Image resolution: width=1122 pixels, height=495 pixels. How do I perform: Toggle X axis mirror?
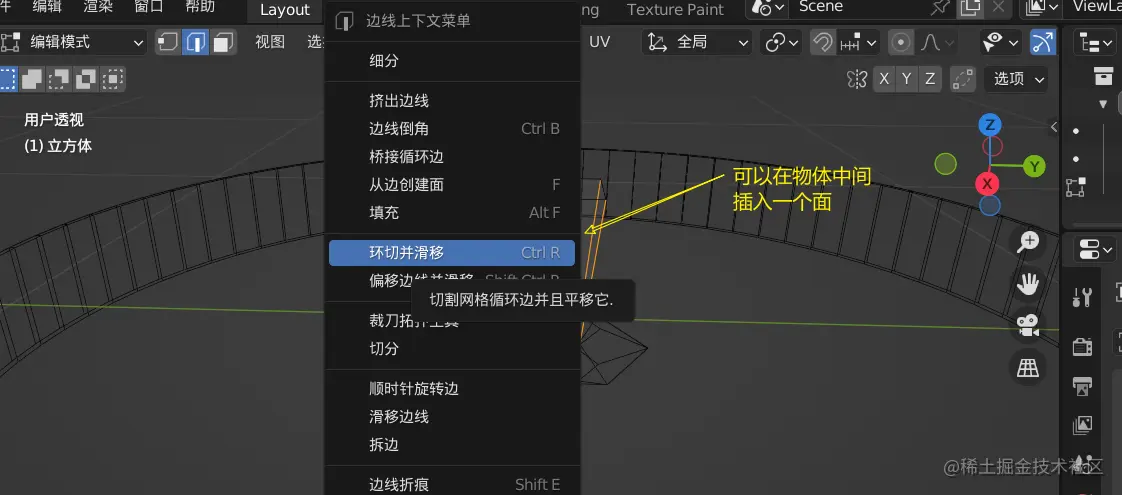click(884, 79)
